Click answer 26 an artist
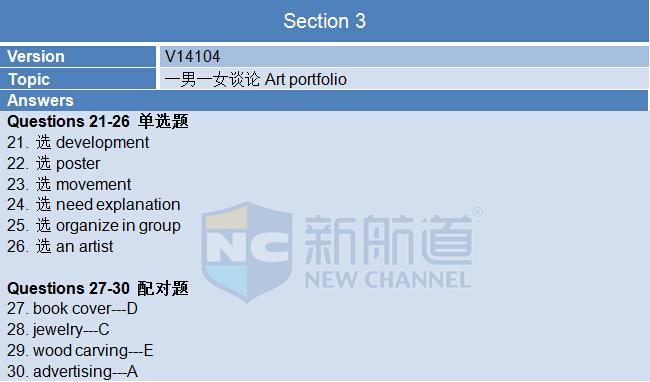650x382 pixels. (60, 247)
